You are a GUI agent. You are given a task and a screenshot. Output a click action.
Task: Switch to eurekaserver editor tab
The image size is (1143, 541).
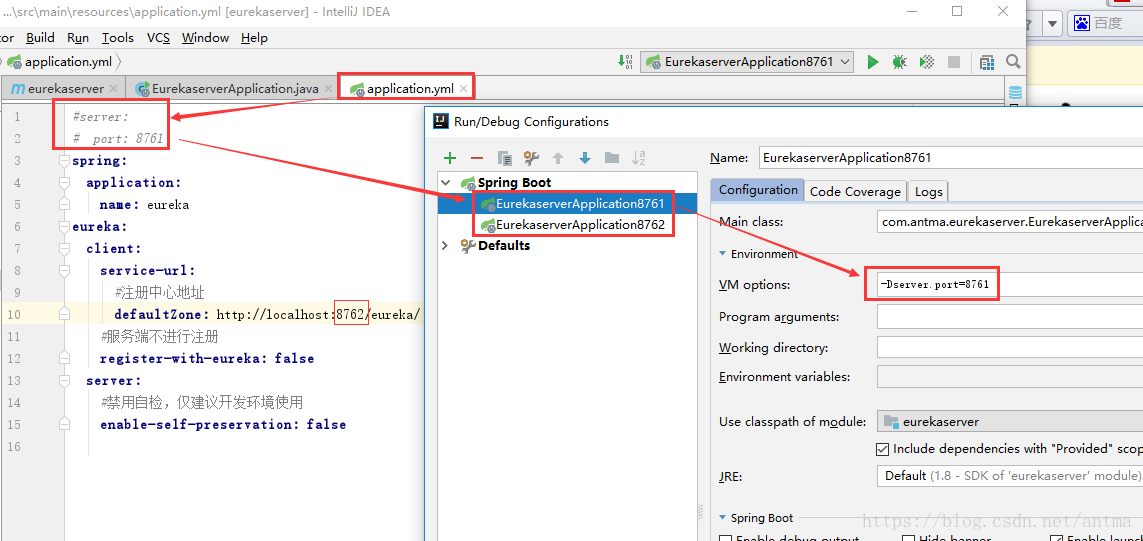coord(63,88)
